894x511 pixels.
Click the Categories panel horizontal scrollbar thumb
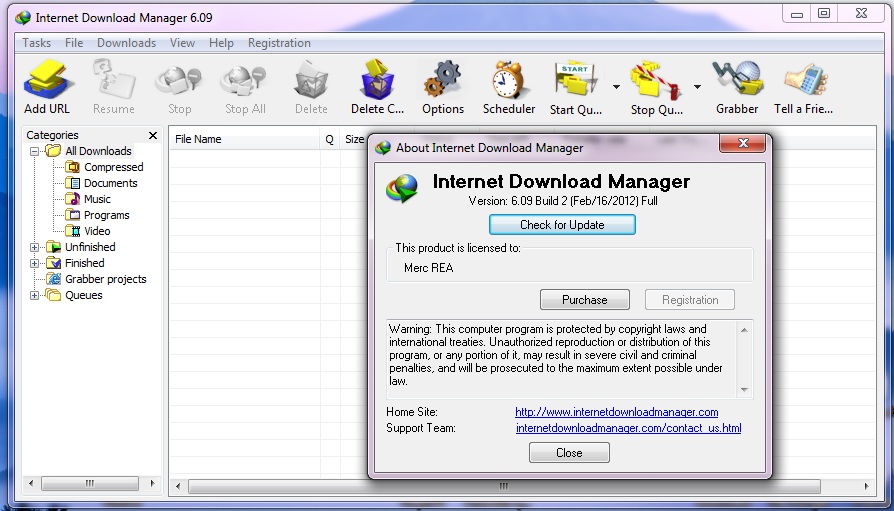pyautogui.click(x=90, y=484)
